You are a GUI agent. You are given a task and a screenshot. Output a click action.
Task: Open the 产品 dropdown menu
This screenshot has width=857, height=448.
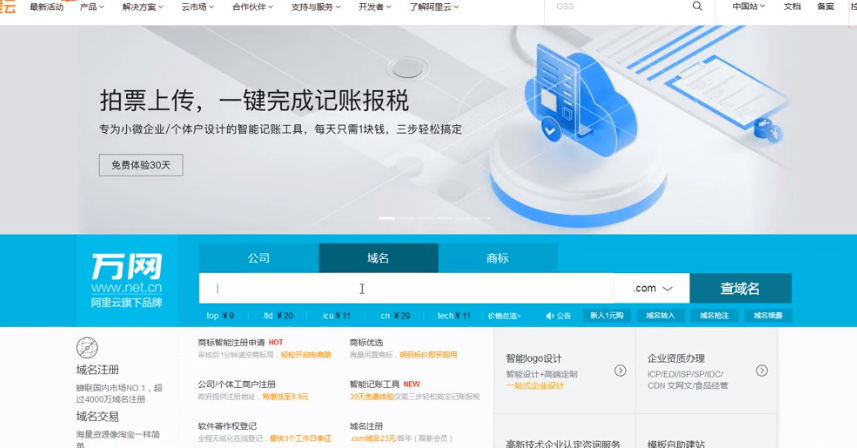pyautogui.click(x=92, y=7)
